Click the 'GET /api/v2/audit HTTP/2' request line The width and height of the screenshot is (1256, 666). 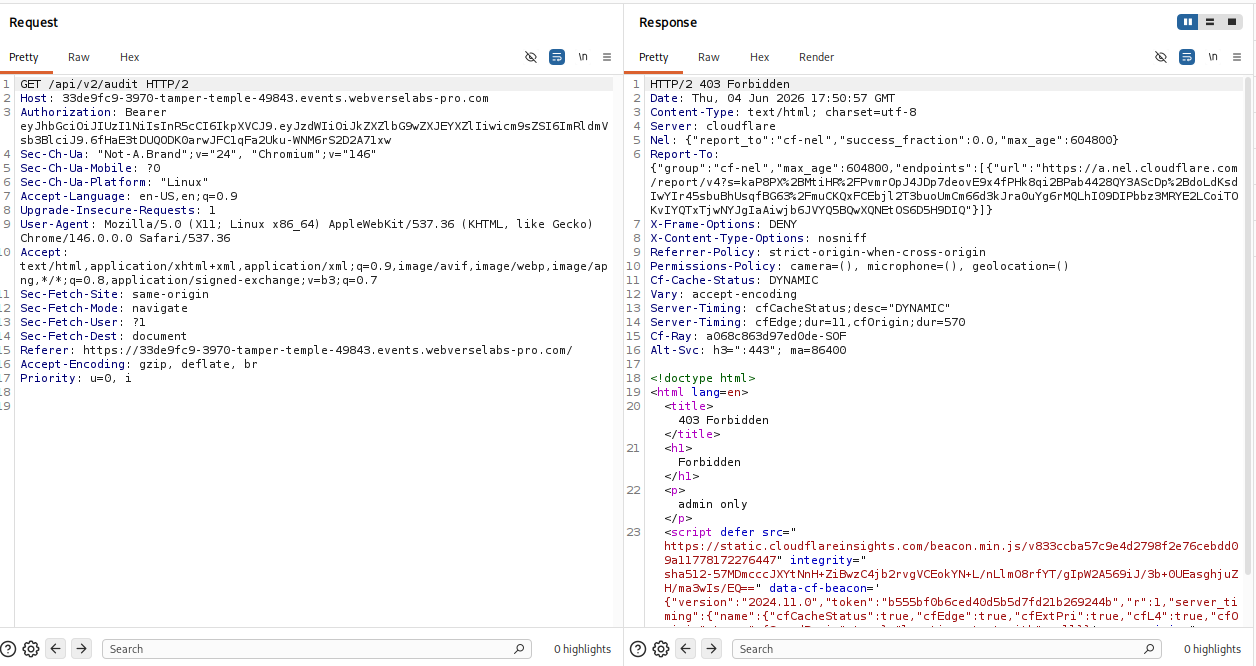tap(104, 84)
